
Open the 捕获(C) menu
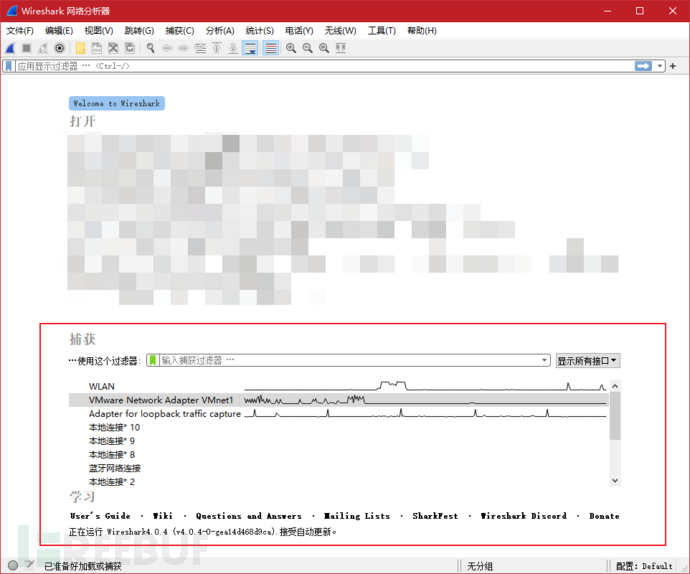pyautogui.click(x=180, y=31)
